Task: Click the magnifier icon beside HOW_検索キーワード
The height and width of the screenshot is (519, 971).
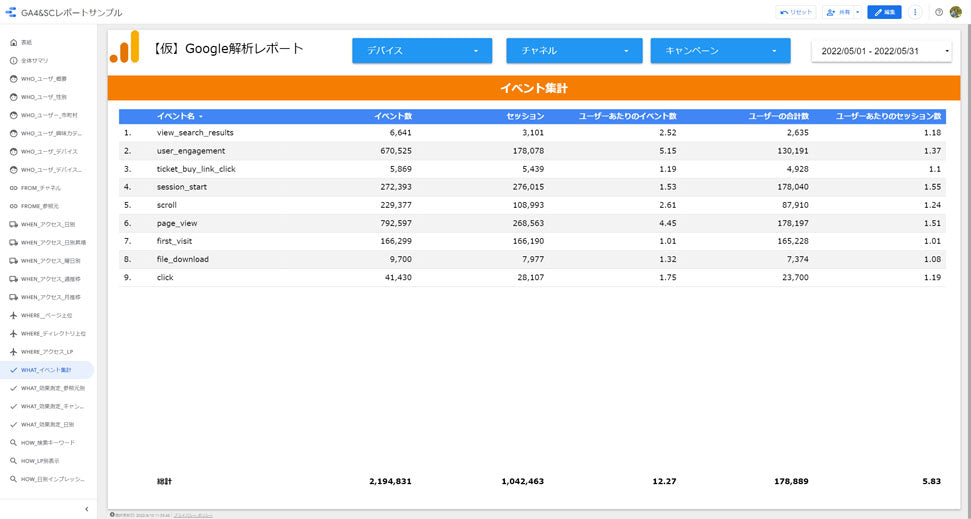Action: point(13,443)
